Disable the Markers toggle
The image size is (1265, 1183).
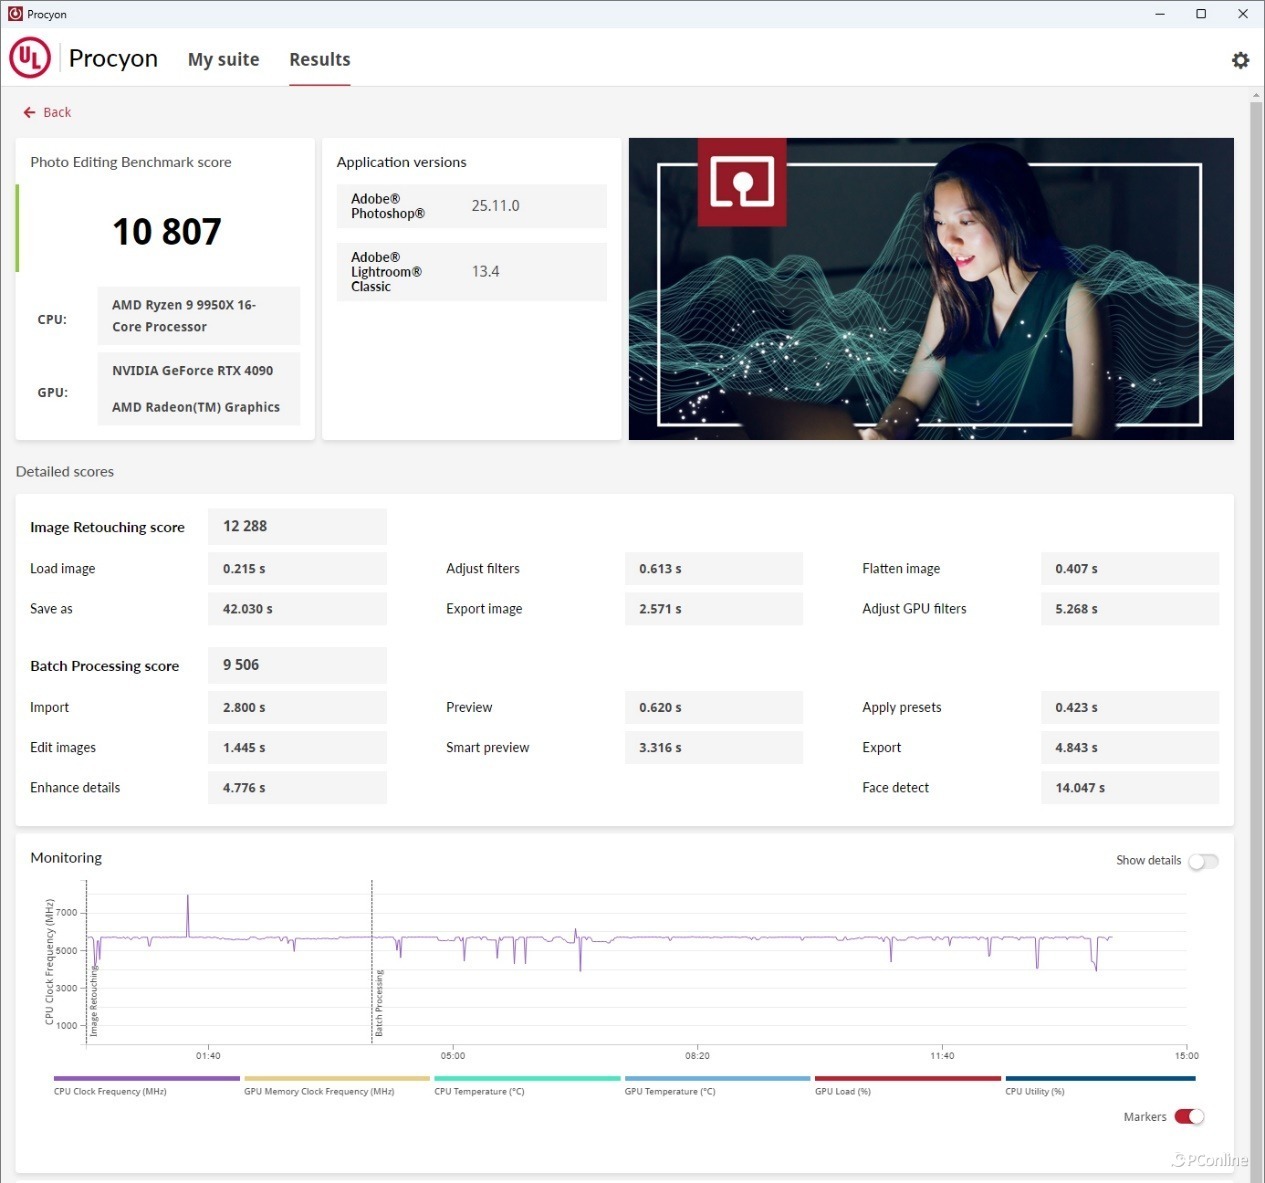(1189, 1117)
